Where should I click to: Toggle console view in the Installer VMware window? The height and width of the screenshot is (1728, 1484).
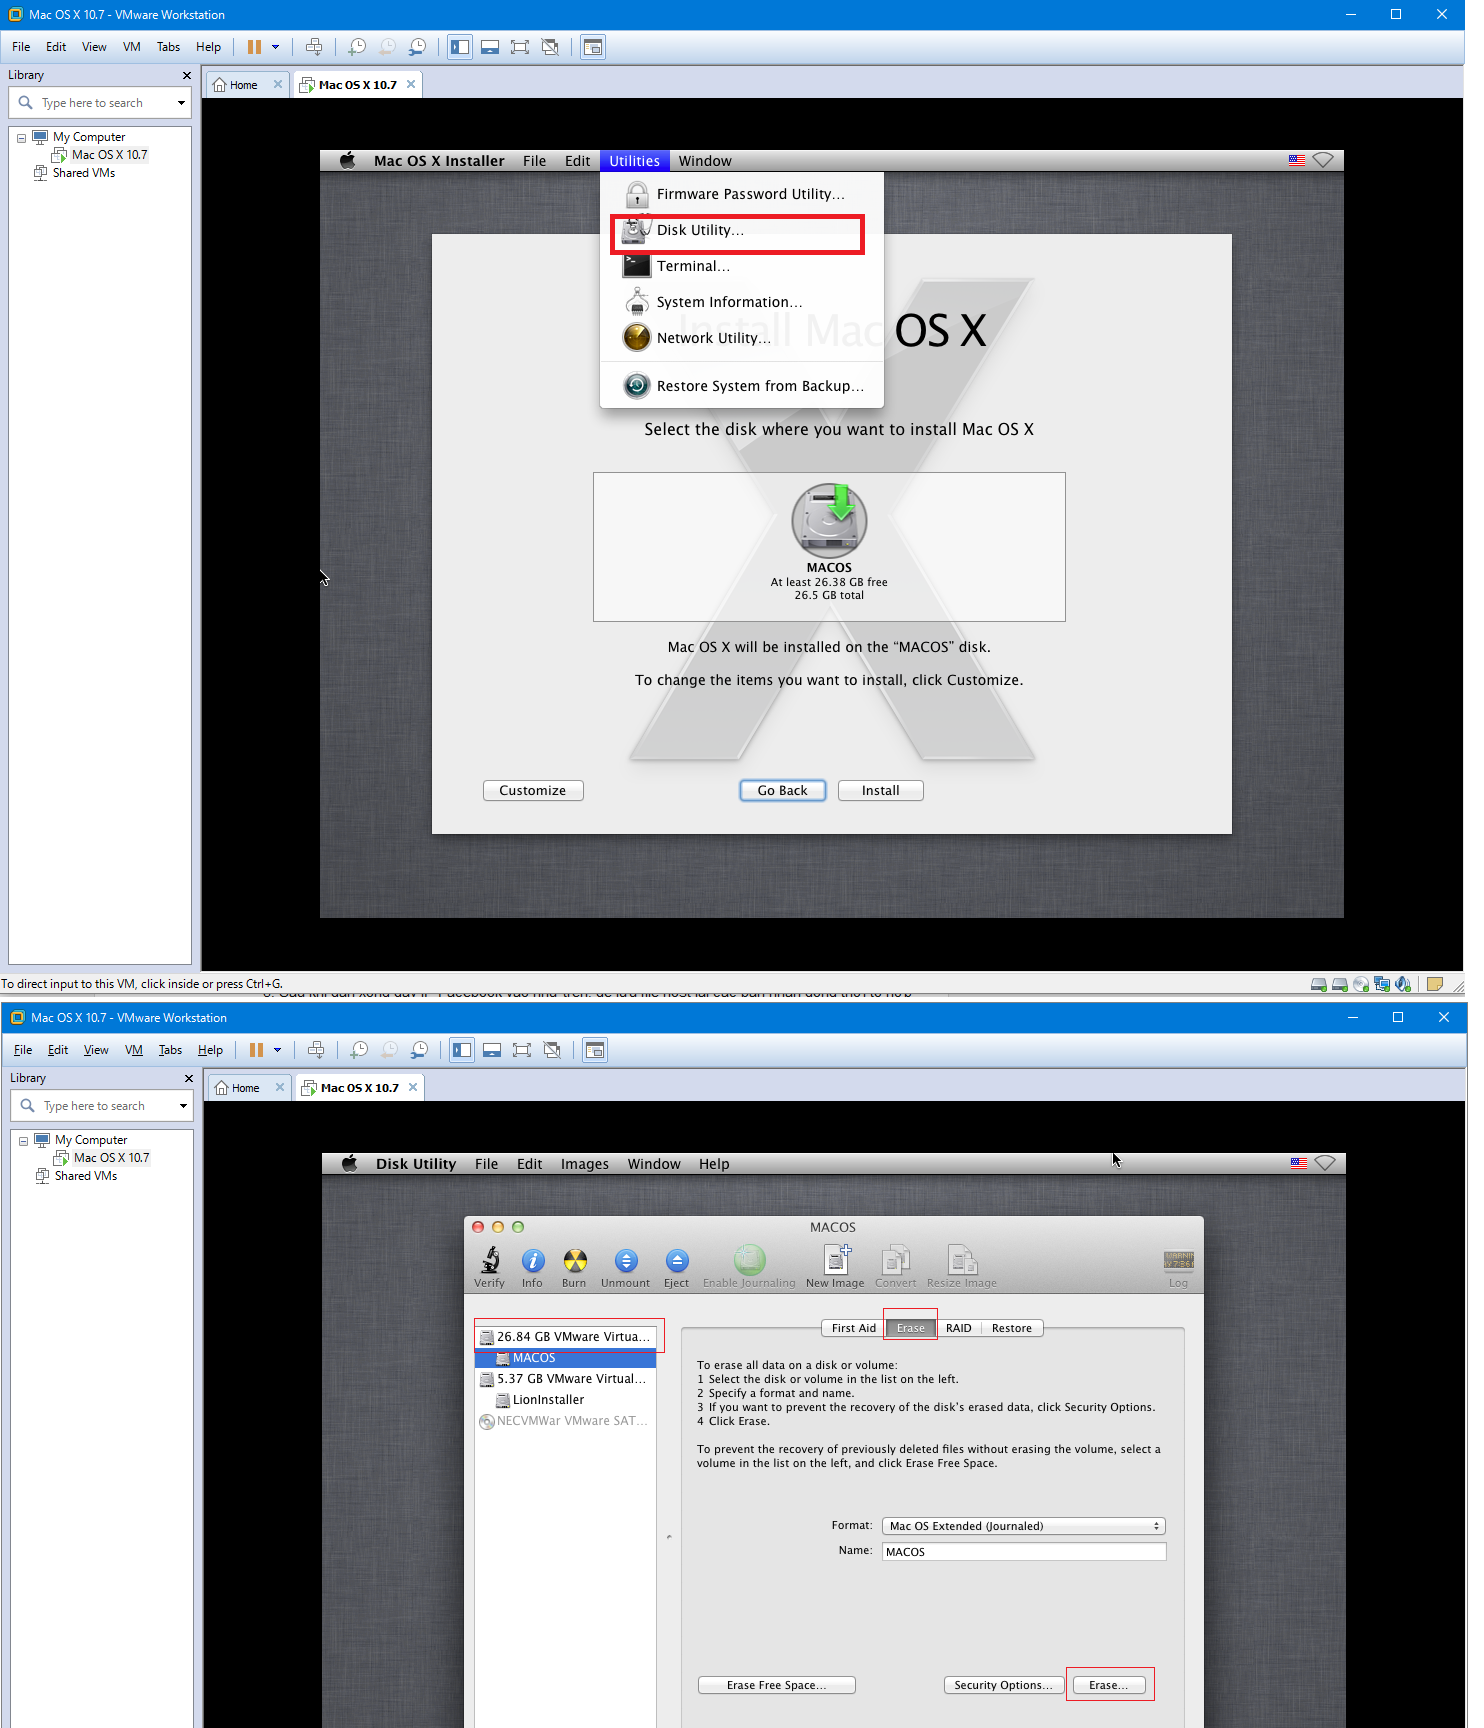tap(593, 47)
